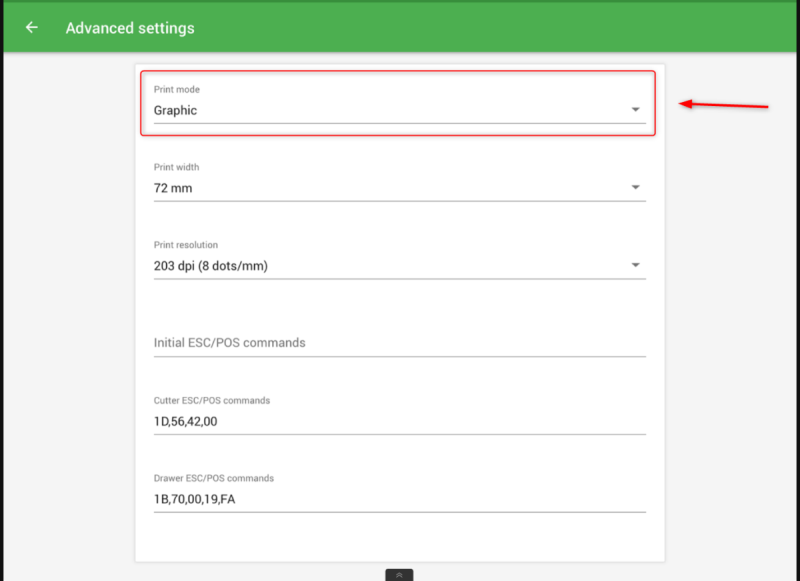Click the Print resolution label
800x581 pixels.
pos(186,245)
